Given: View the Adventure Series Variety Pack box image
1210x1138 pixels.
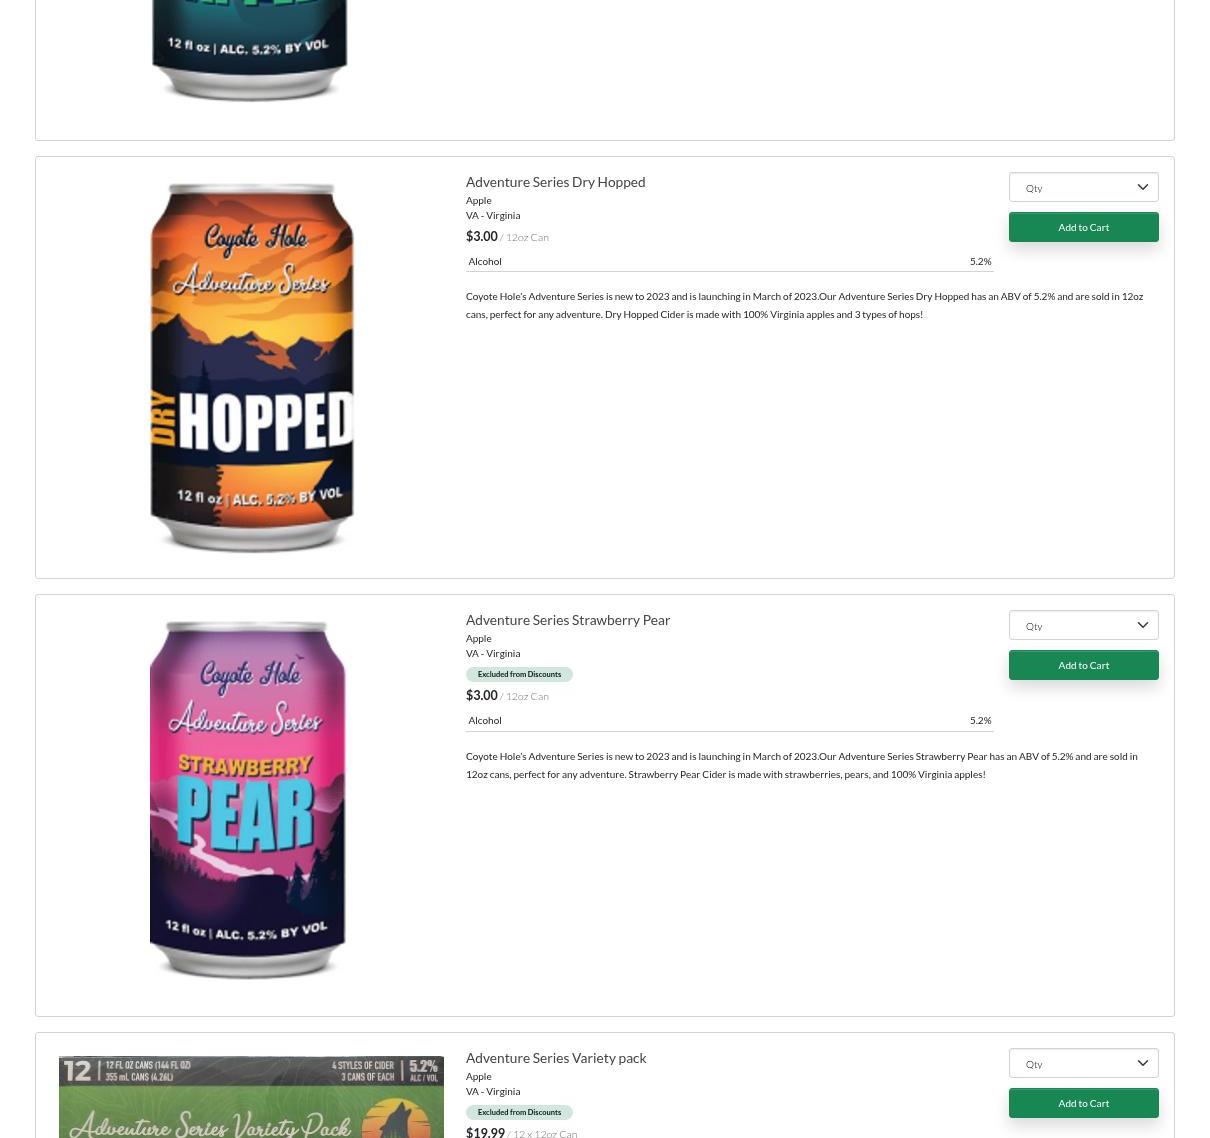Looking at the screenshot, I should [251, 1097].
